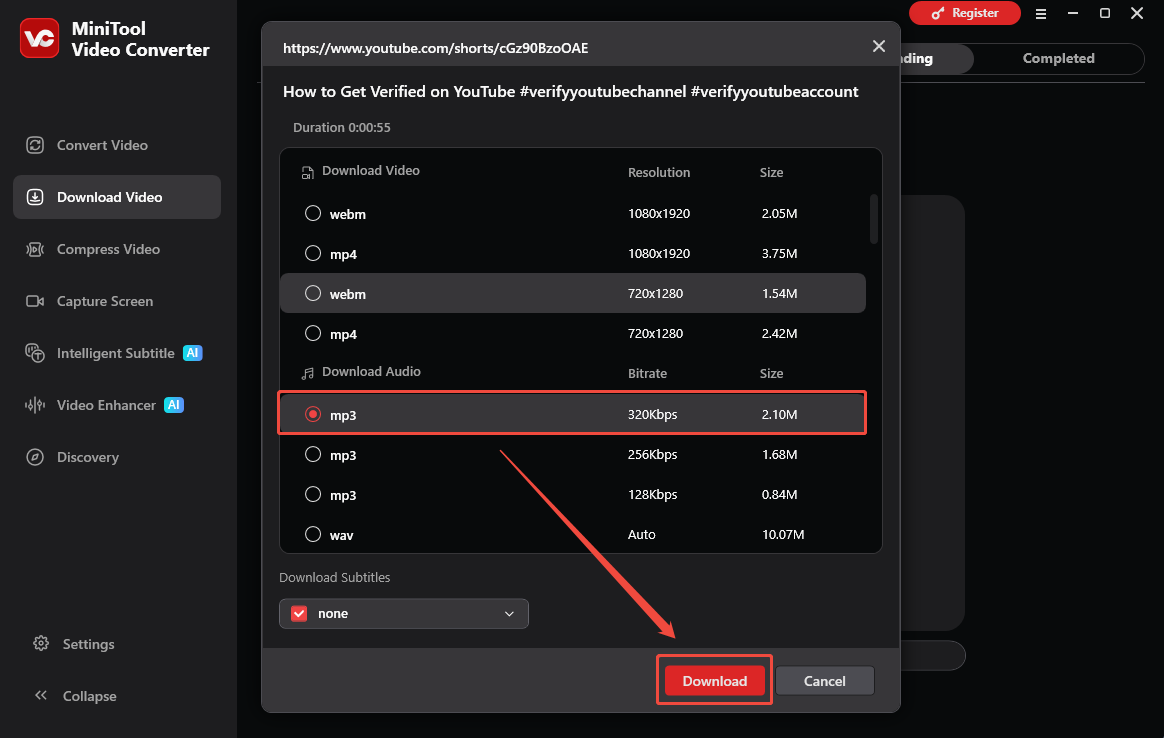This screenshot has height=738, width=1164.
Task: Click the Download Audio music note icon
Action: pyautogui.click(x=307, y=373)
